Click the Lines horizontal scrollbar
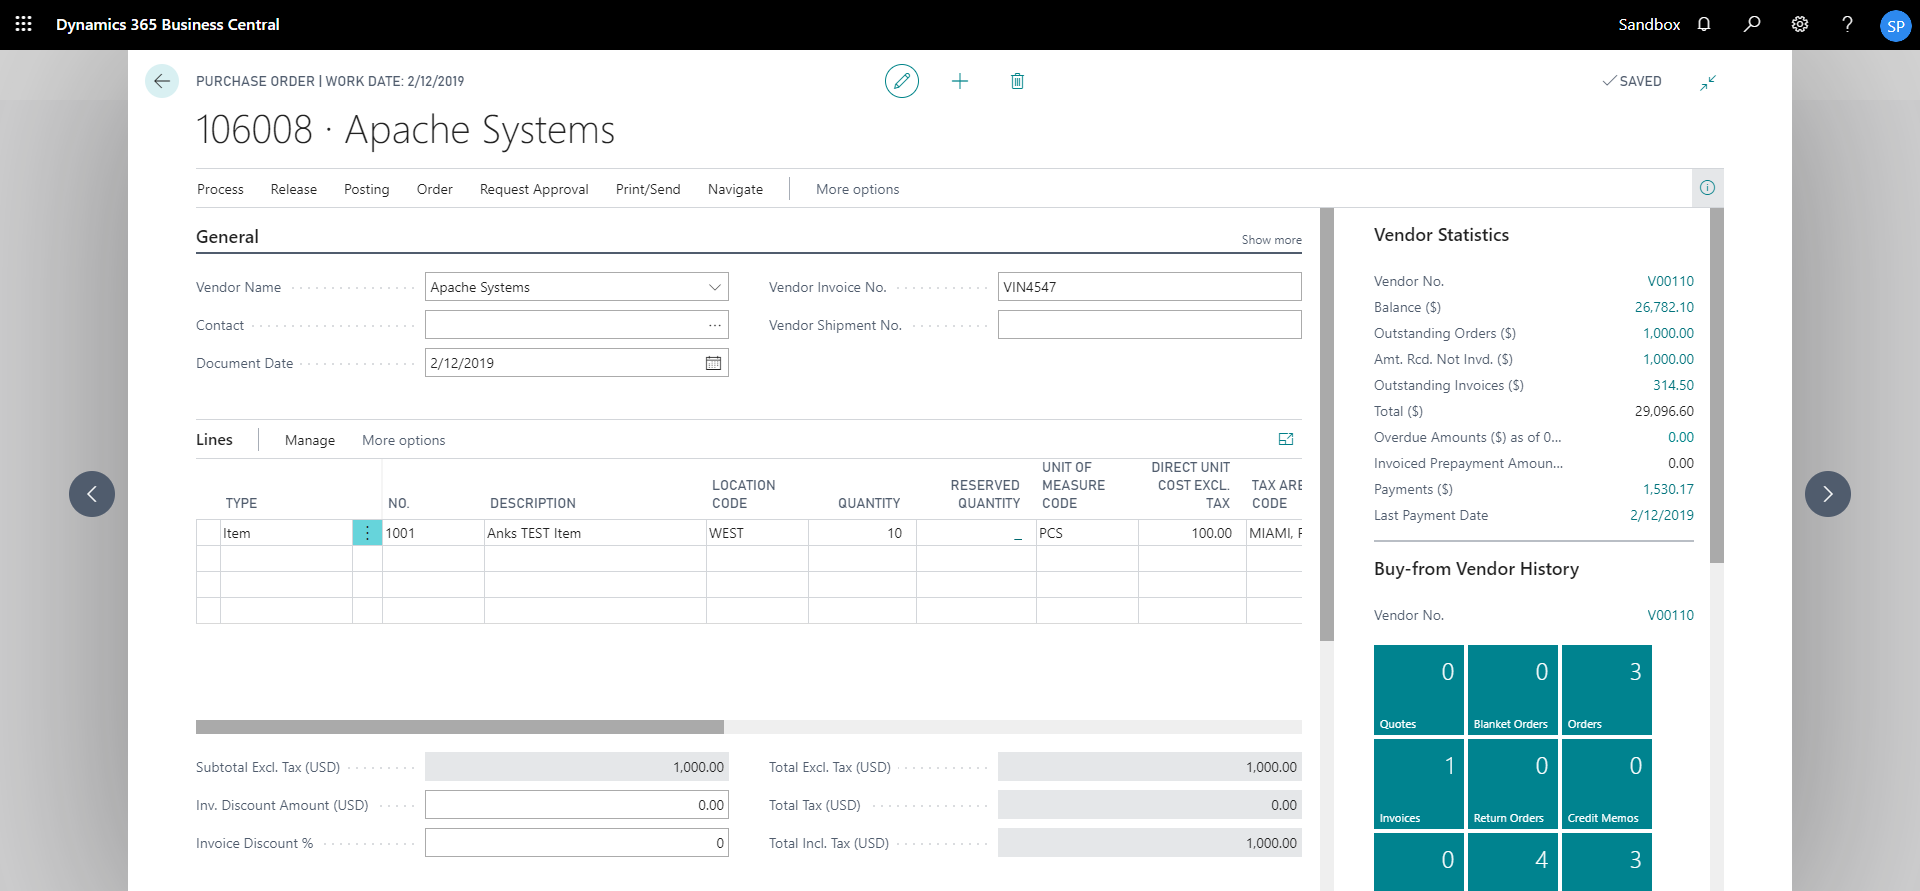 [x=460, y=727]
